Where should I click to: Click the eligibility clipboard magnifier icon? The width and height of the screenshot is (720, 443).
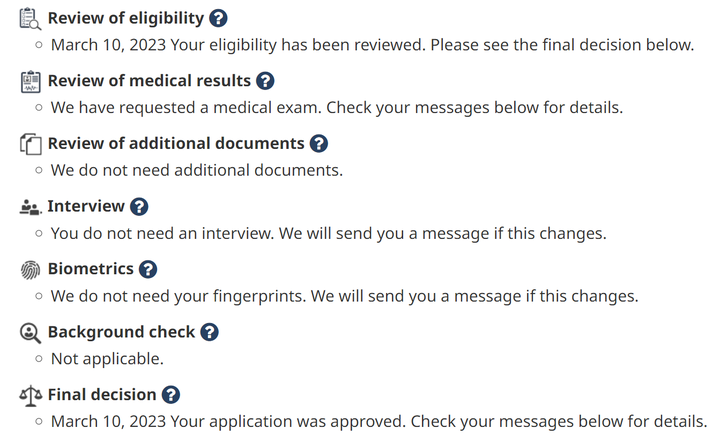coord(31,19)
